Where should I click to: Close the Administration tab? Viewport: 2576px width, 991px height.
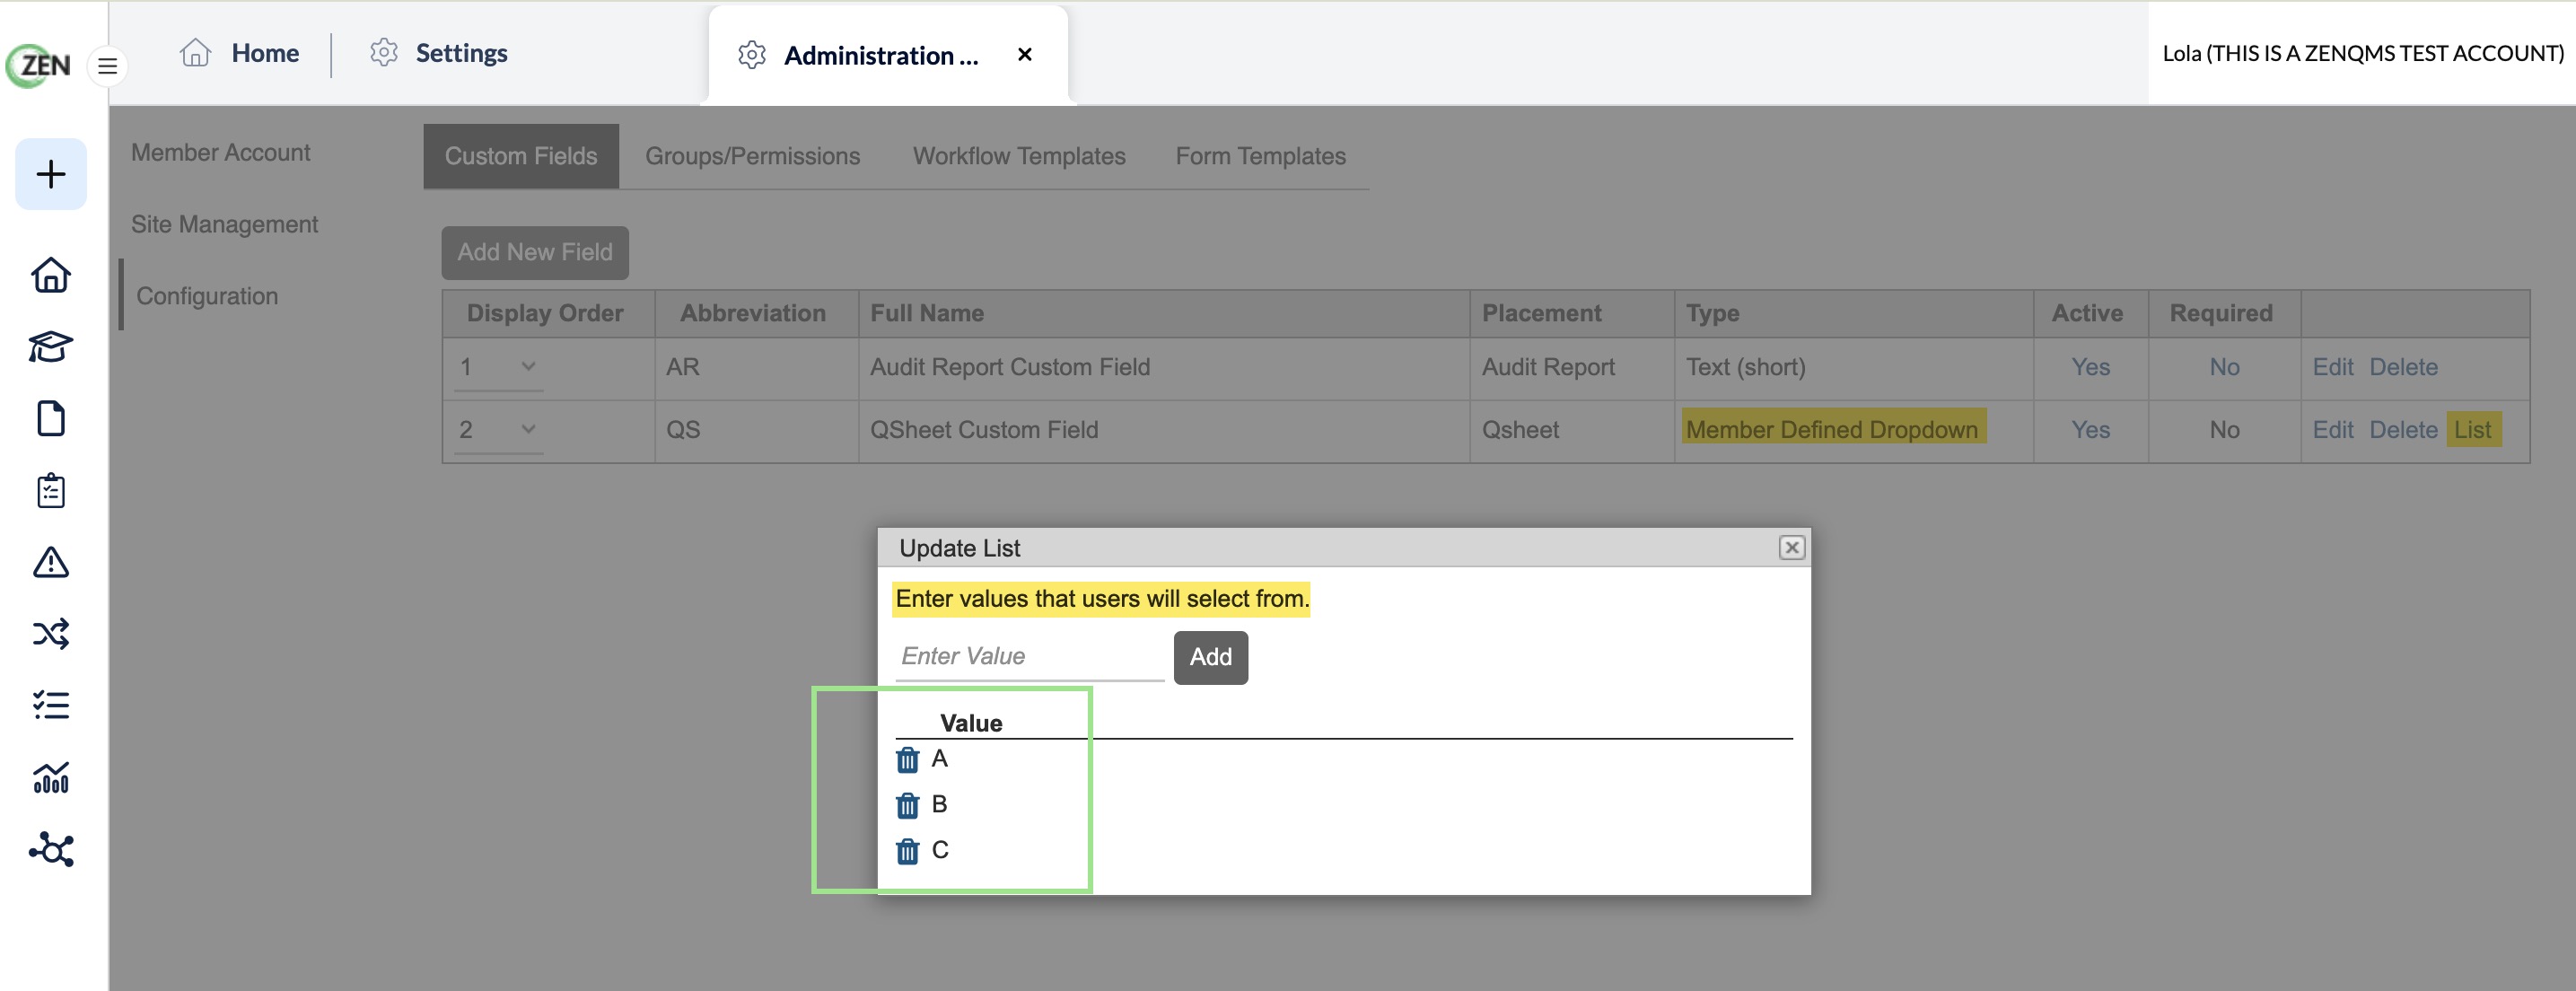[x=1024, y=55]
